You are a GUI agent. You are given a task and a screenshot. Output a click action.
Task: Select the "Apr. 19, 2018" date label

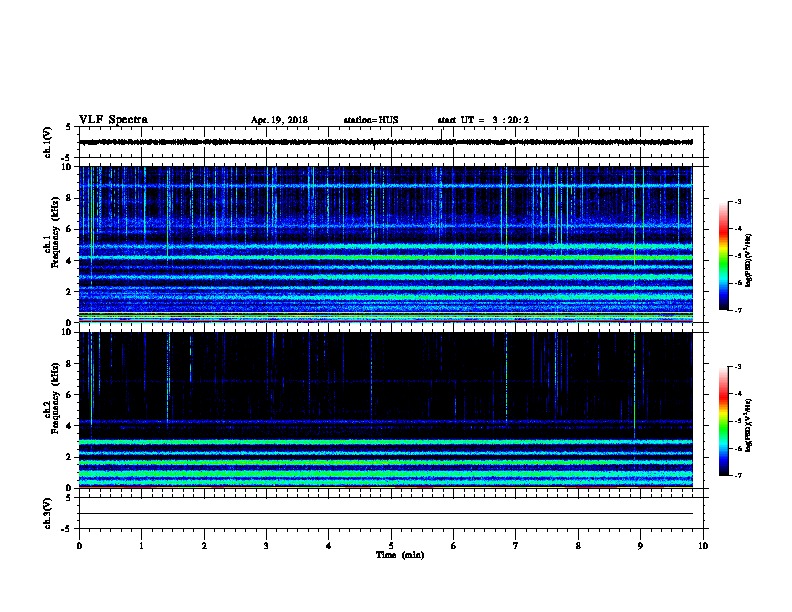pos(279,120)
